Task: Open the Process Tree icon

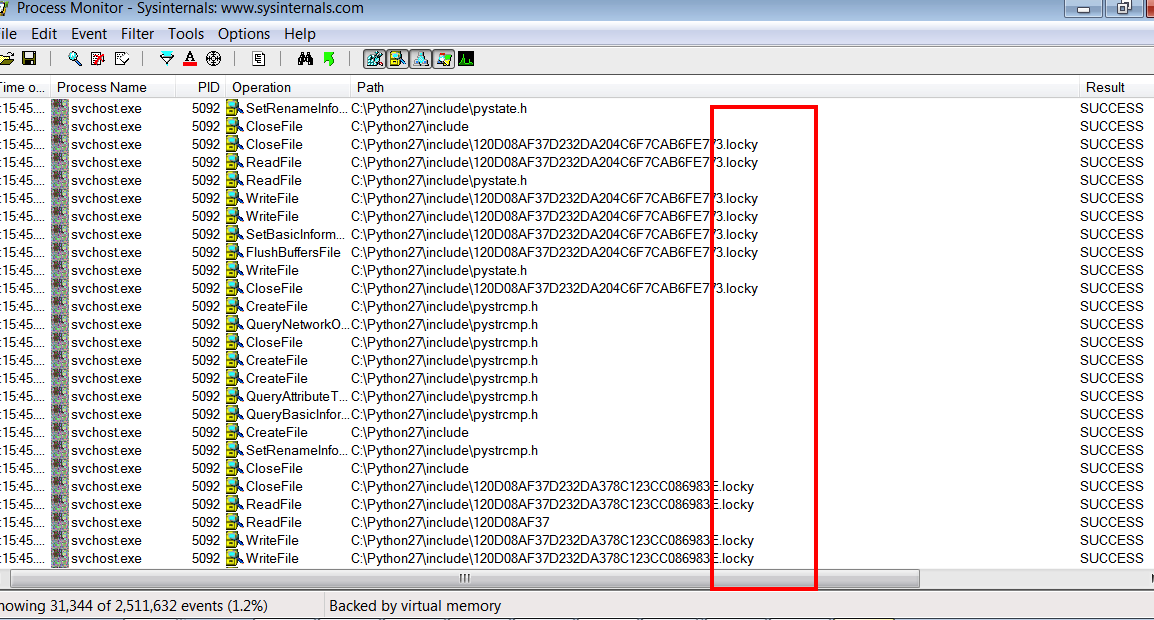Action: tap(259, 59)
